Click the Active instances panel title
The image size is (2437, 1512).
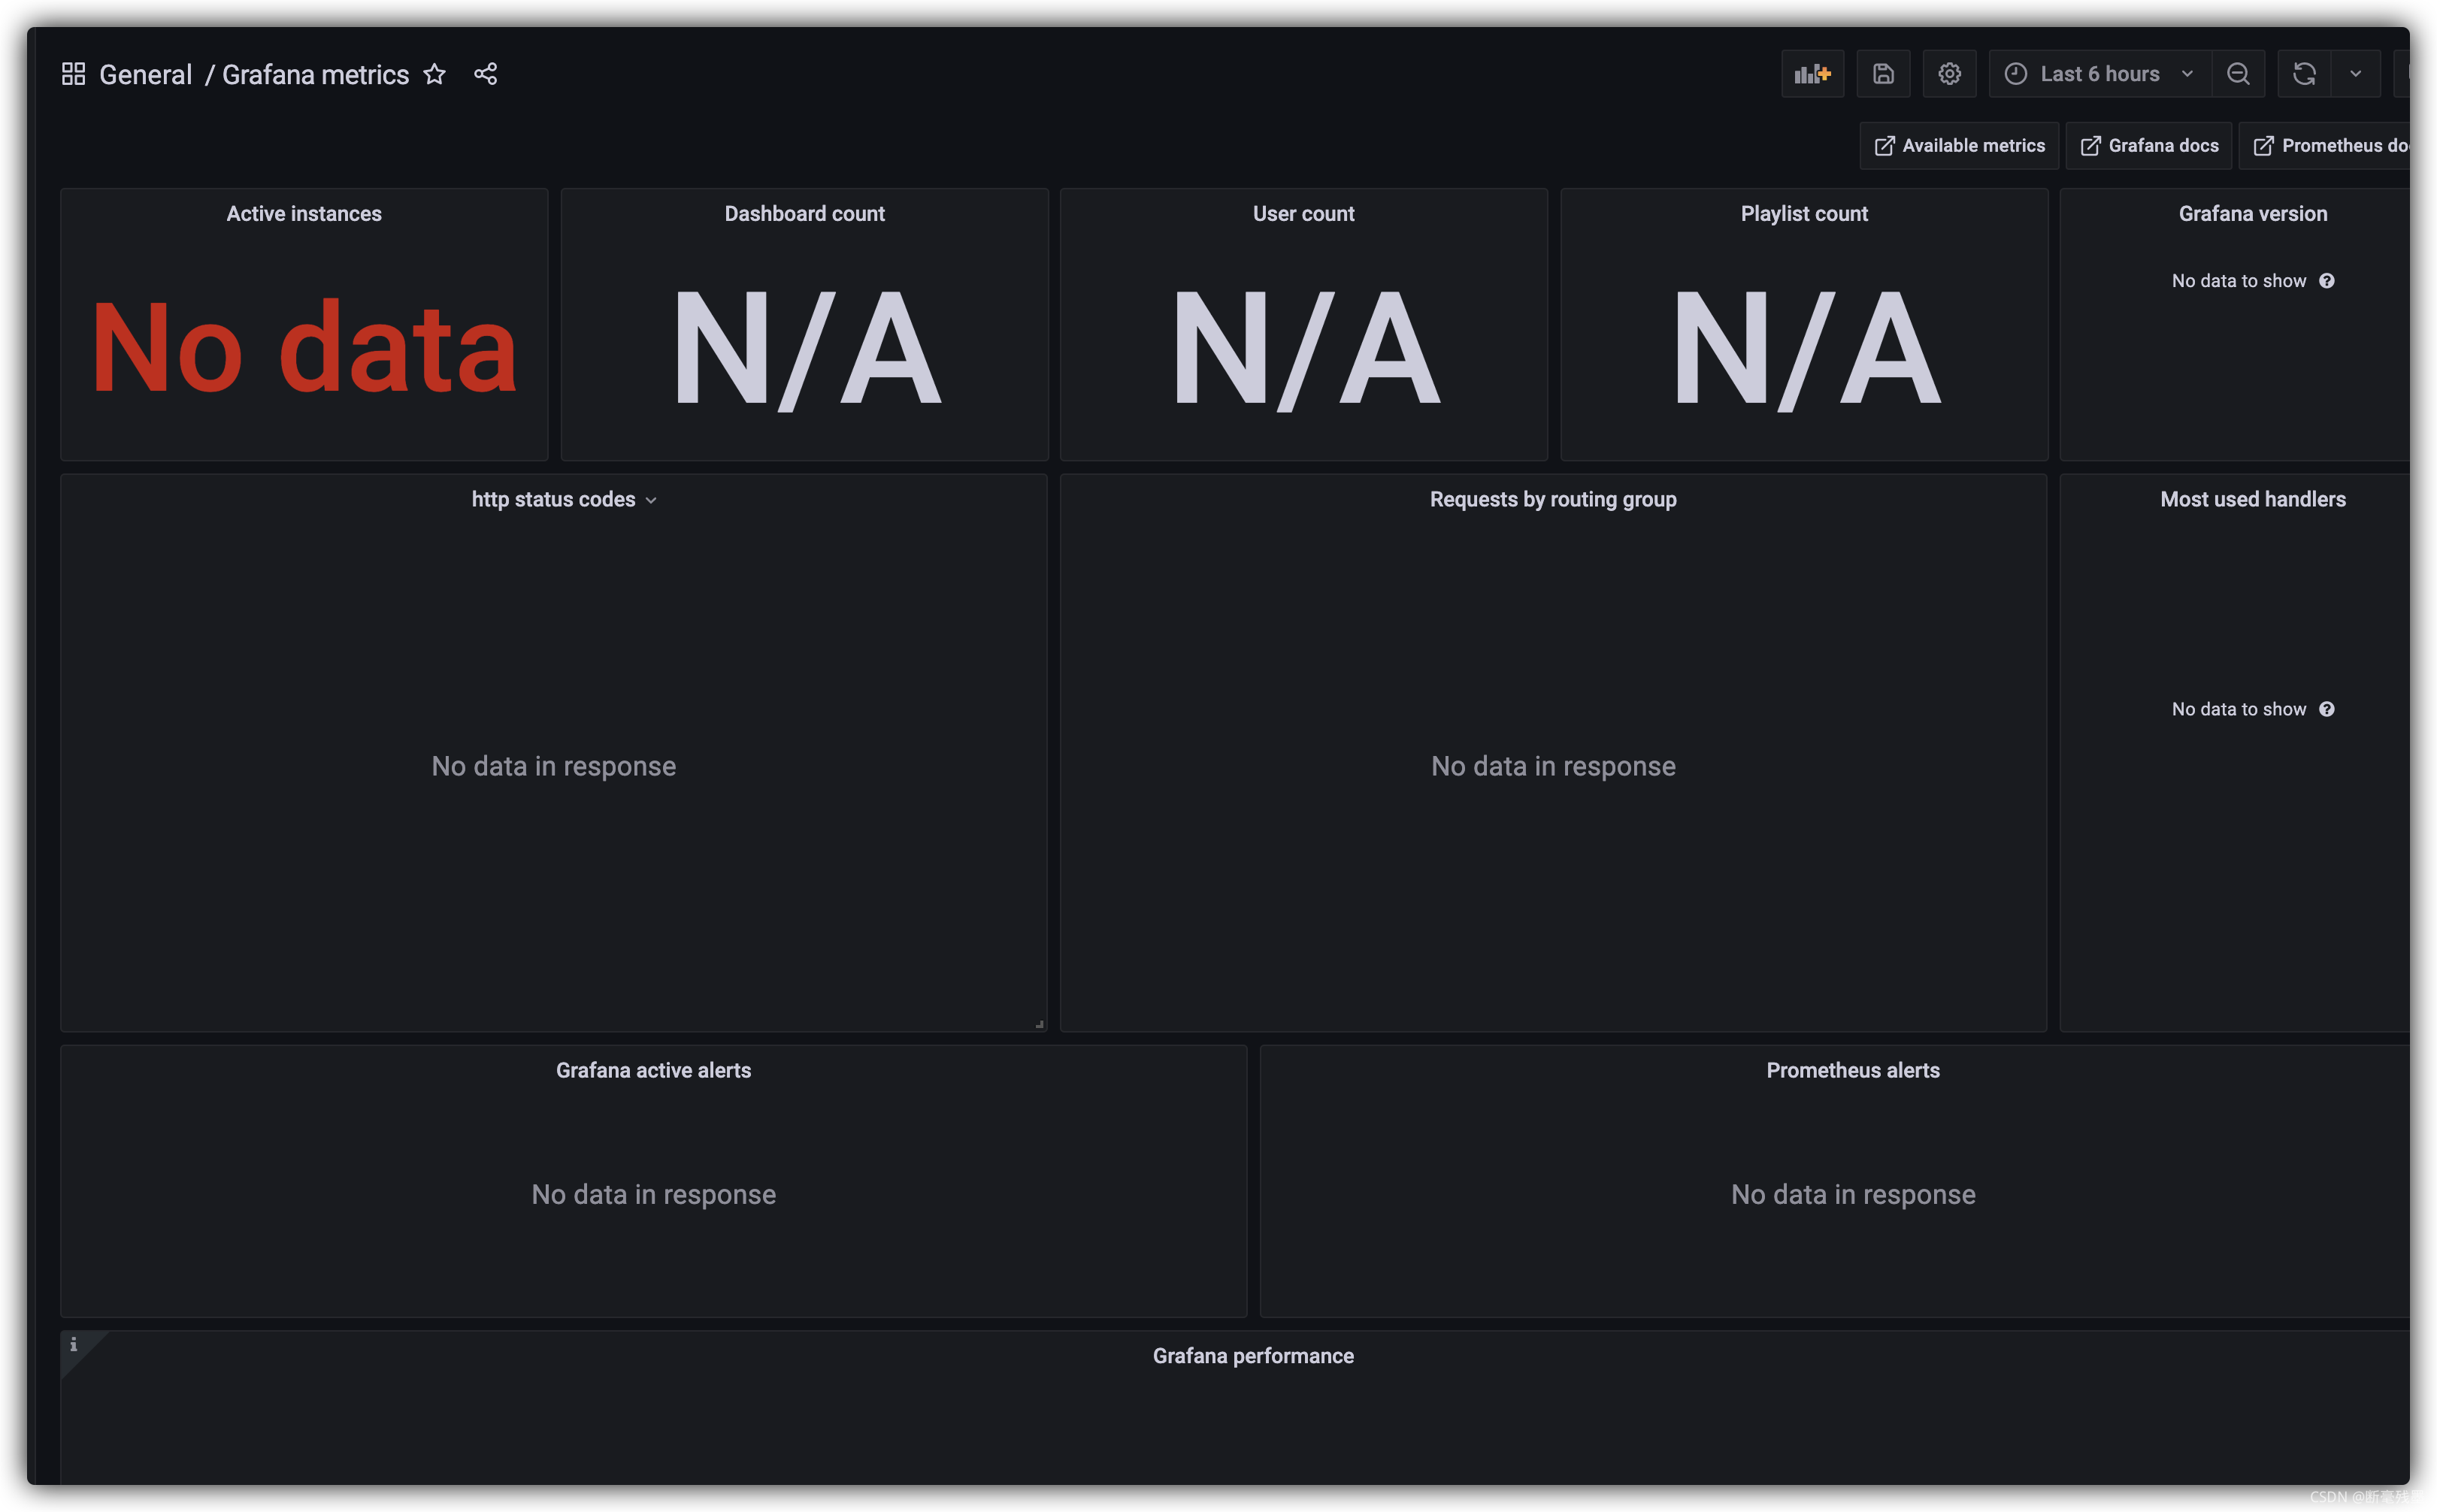point(304,214)
